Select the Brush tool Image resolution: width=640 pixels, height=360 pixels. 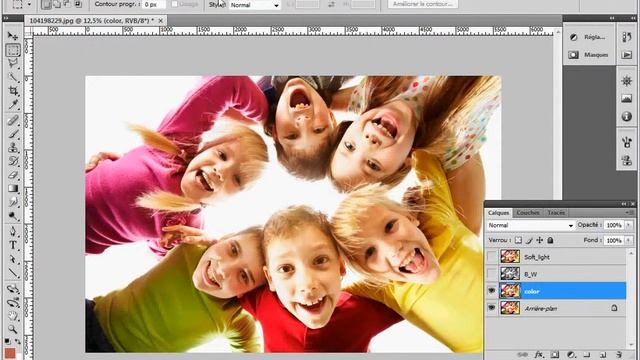13,134
